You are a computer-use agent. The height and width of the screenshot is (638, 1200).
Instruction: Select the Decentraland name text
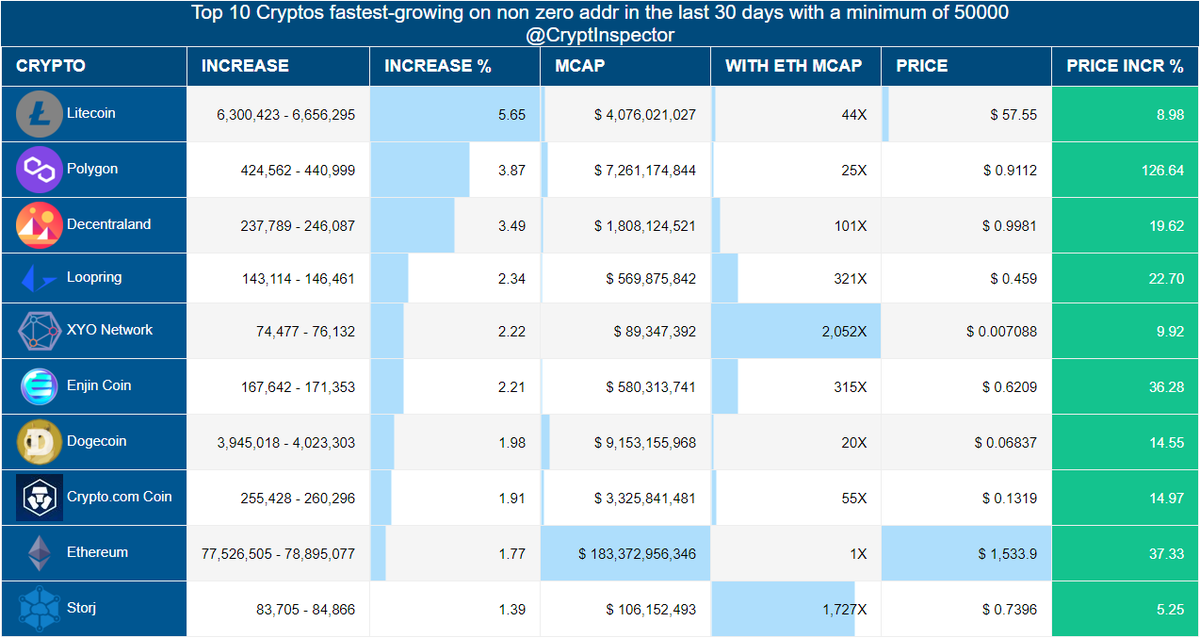point(109,224)
